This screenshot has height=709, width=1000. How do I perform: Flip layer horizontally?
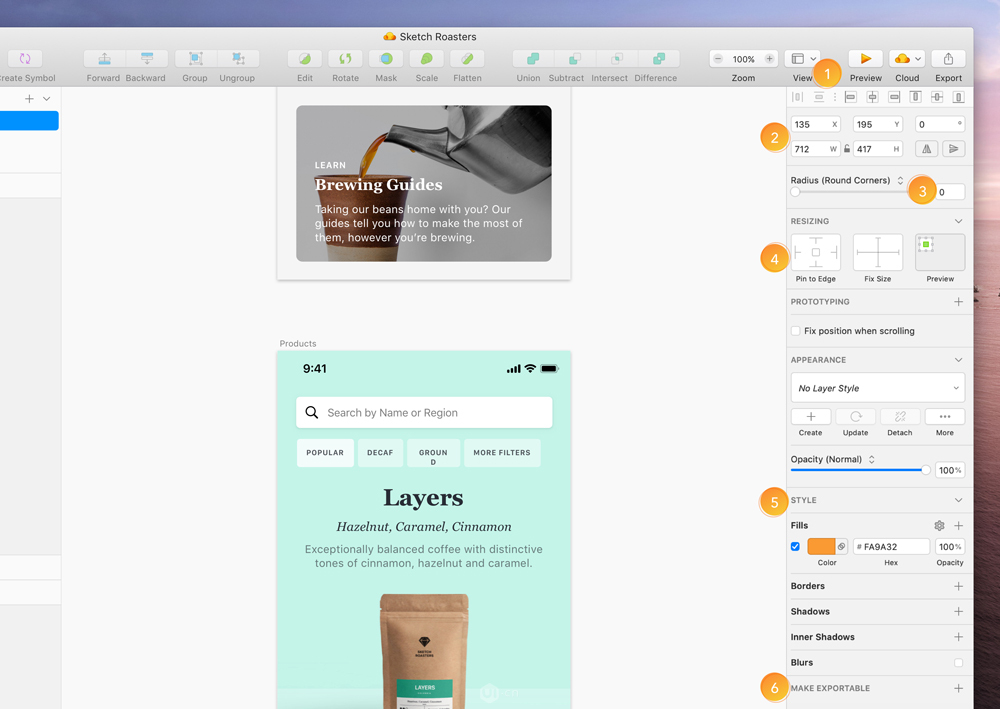click(x=927, y=149)
